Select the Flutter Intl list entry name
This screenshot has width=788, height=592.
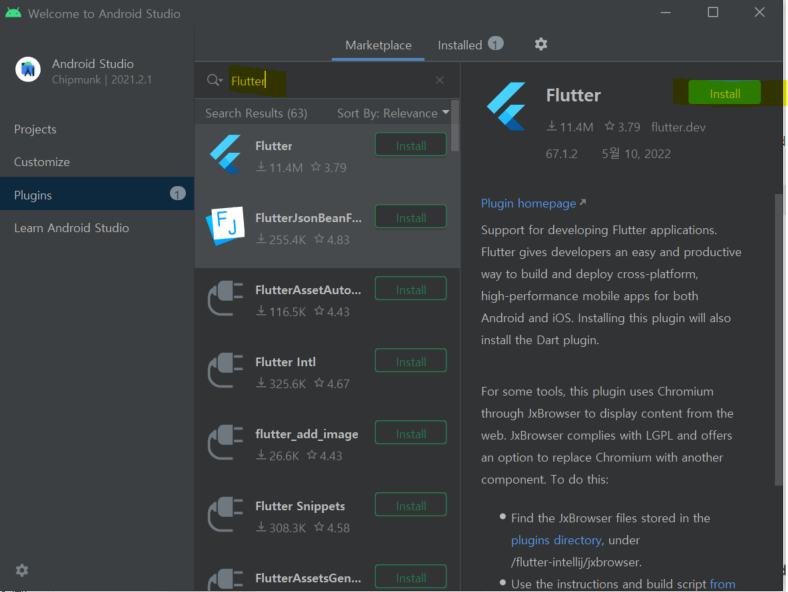(x=285, y=362)
